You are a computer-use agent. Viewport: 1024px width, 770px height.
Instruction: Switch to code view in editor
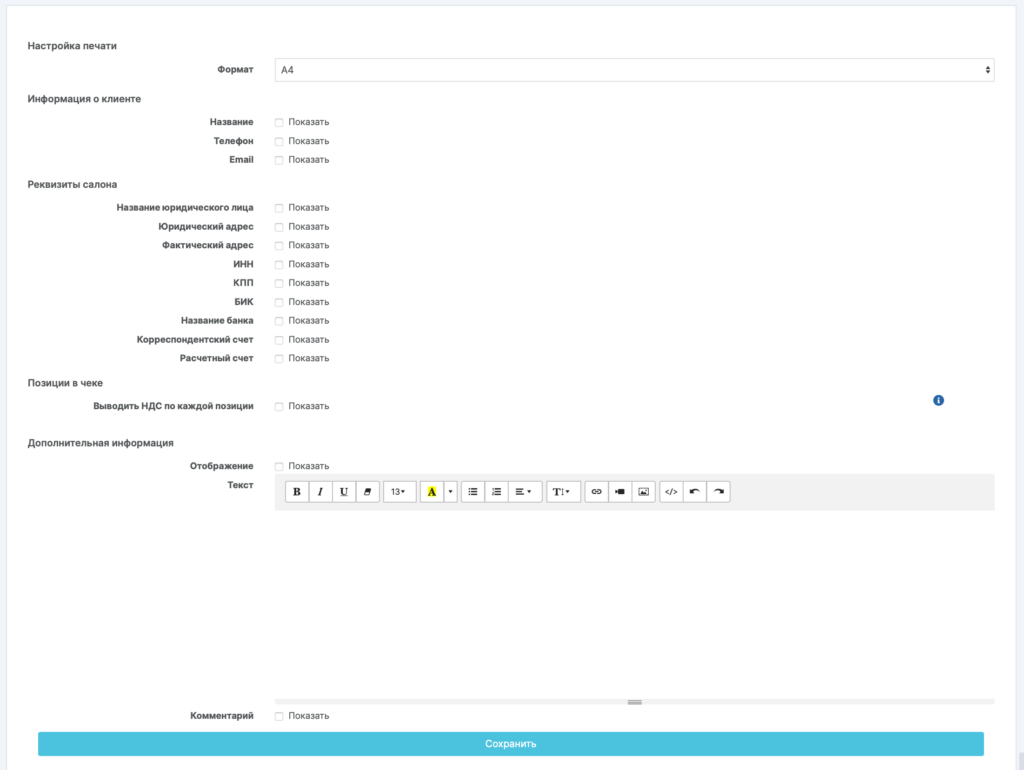point(671,492)
